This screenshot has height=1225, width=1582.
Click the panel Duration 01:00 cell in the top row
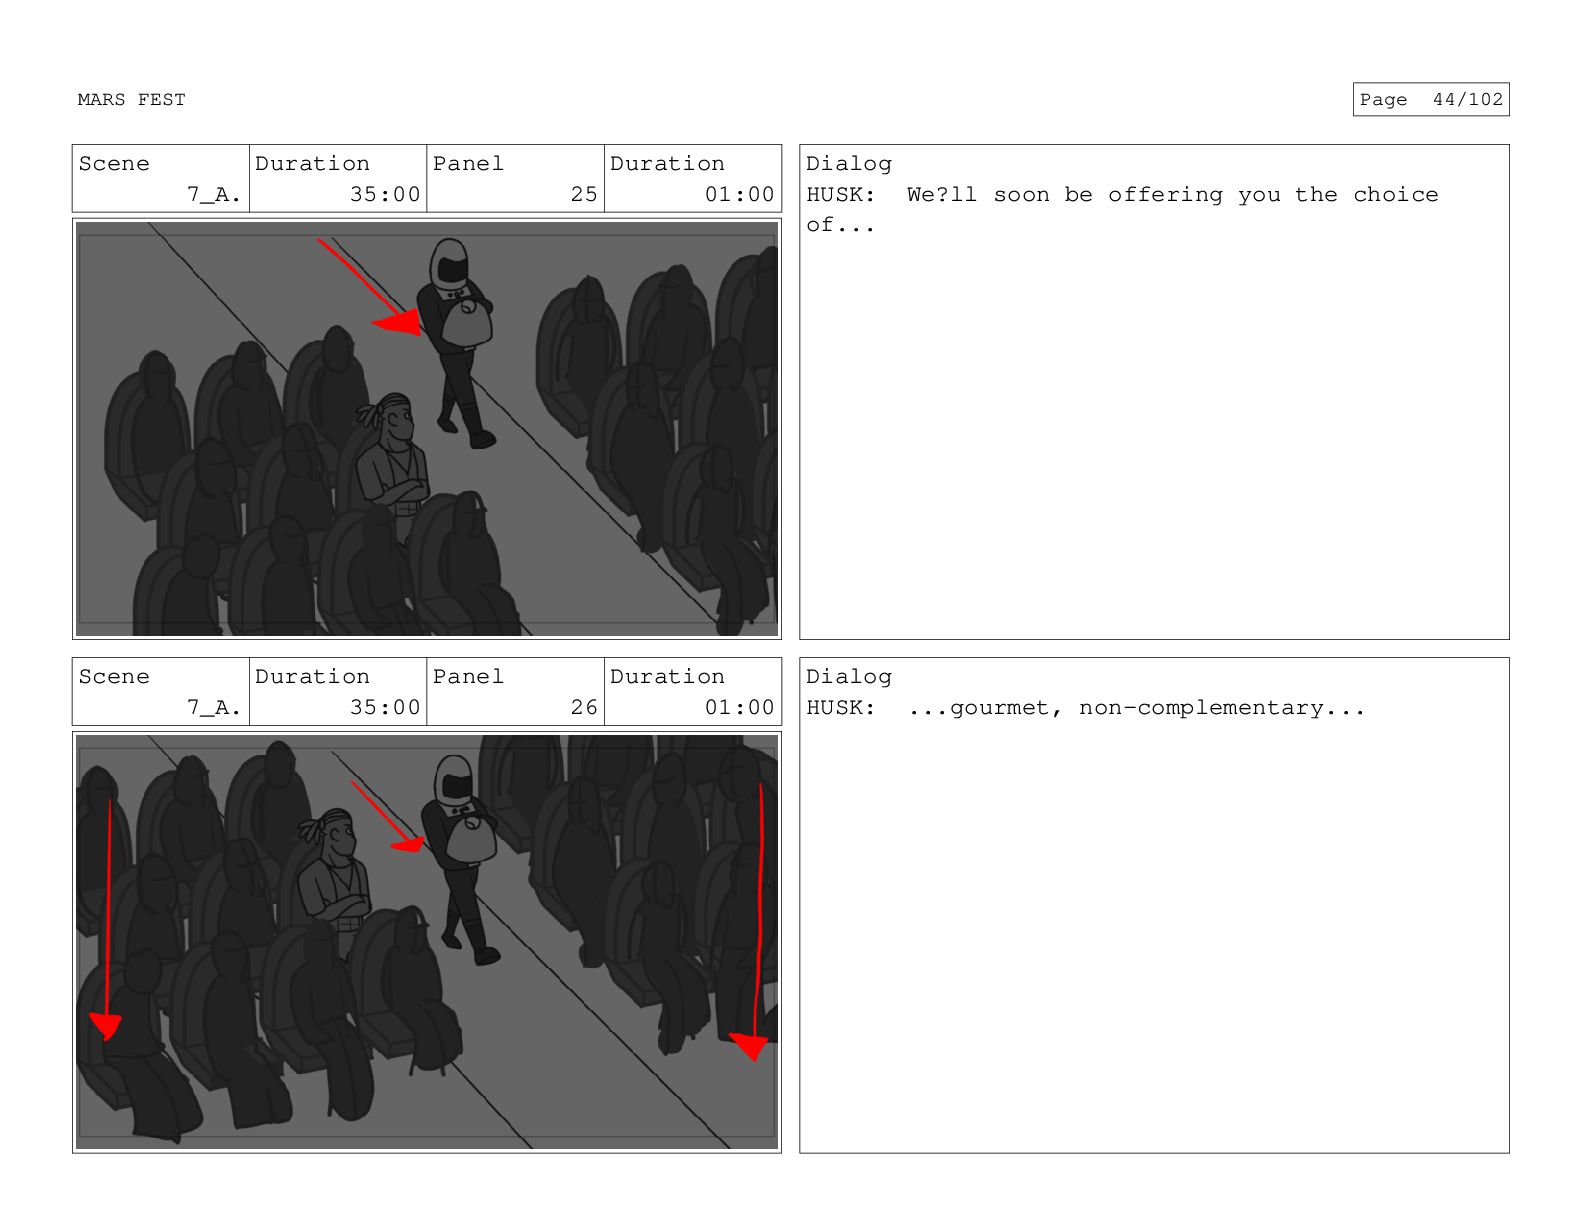click(693, 179)
